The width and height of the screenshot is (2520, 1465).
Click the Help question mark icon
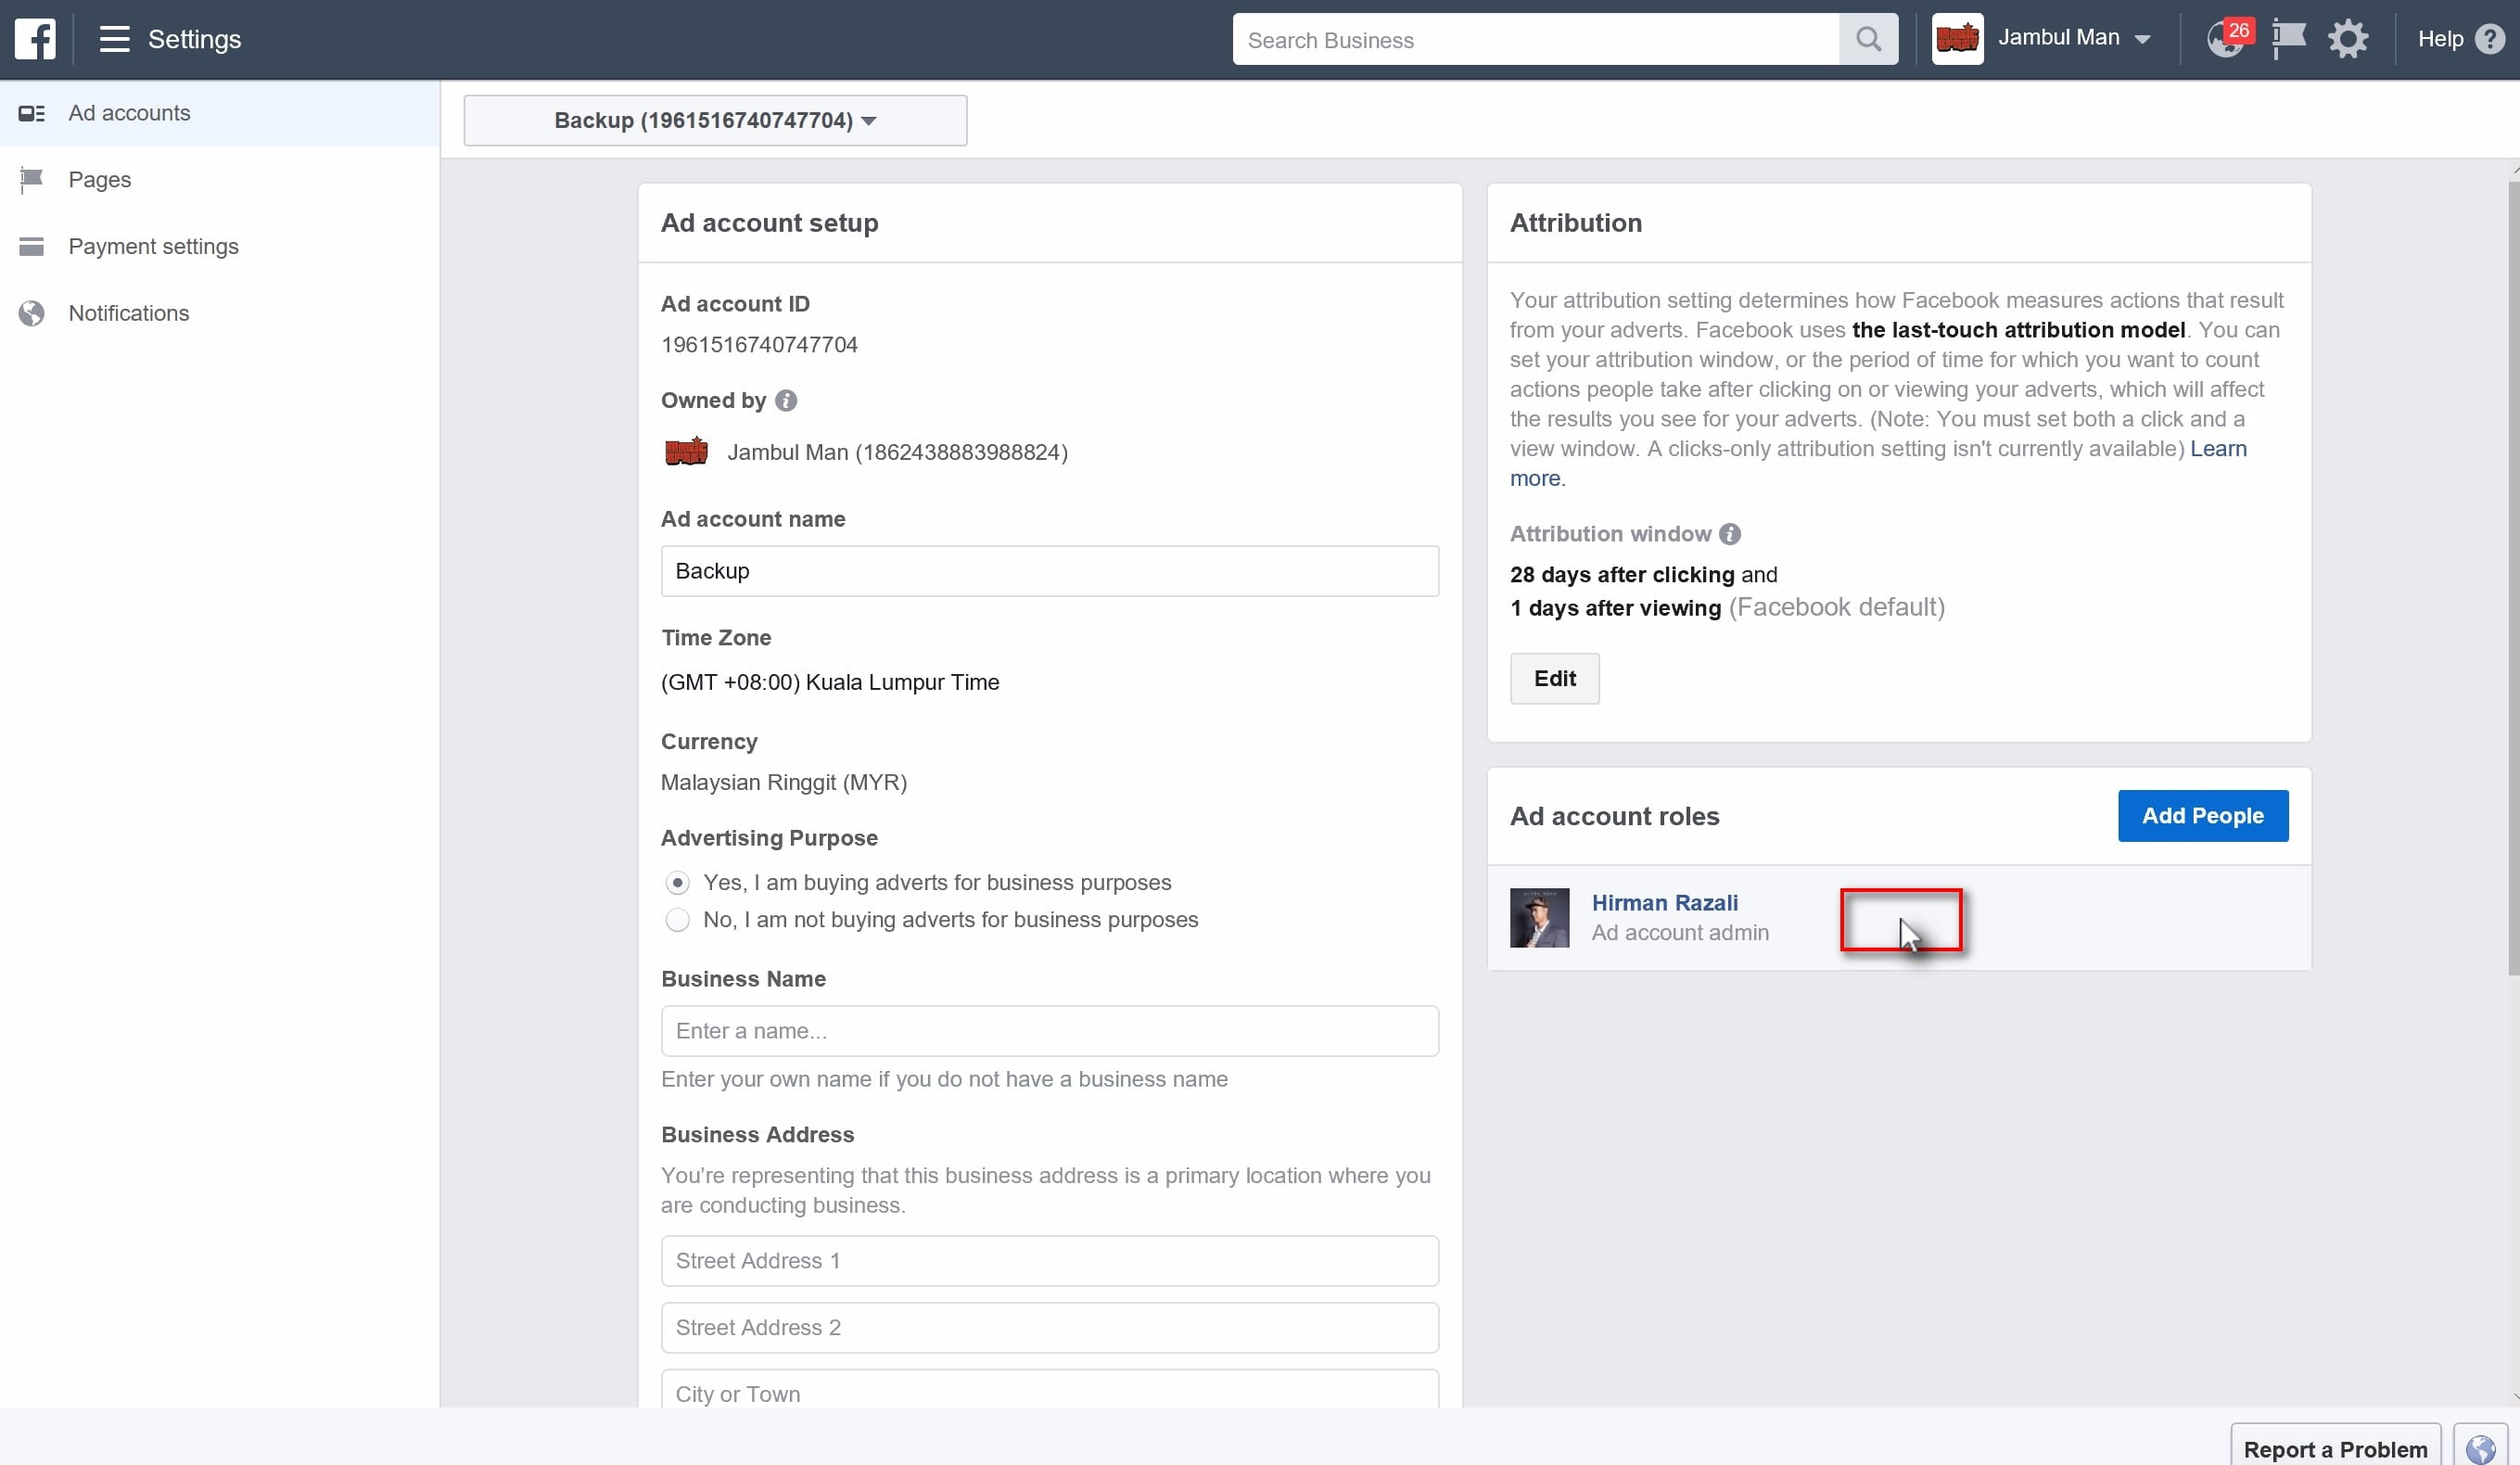tap(2489, 39)
